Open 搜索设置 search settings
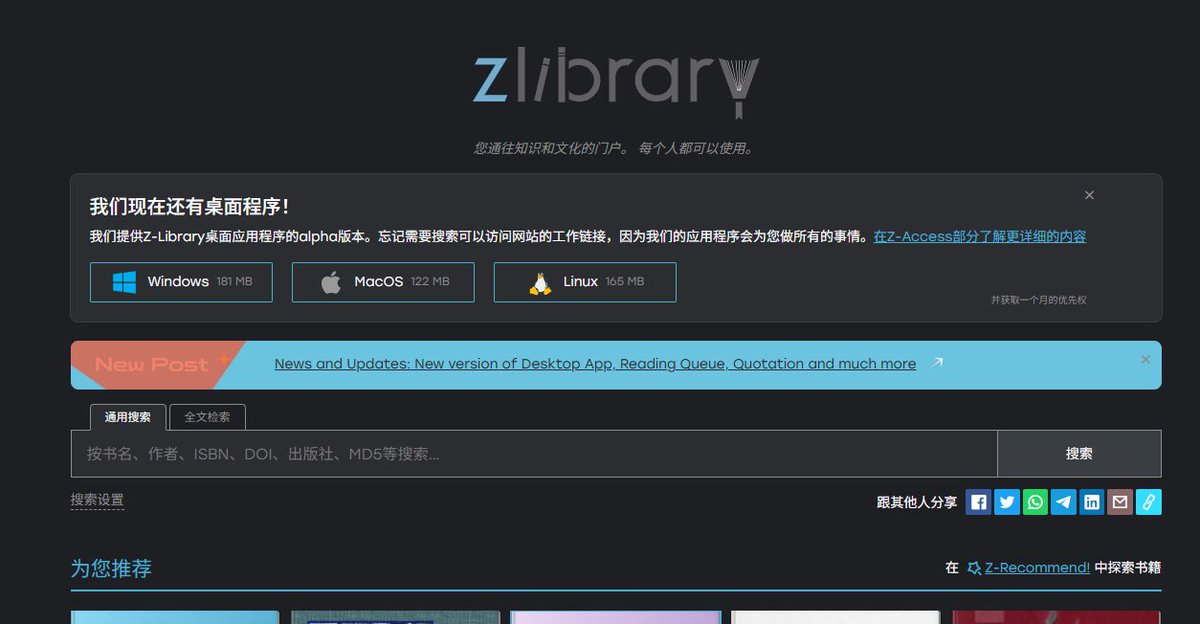This screenshot has height=624, width=1200. tap(97, 500)
